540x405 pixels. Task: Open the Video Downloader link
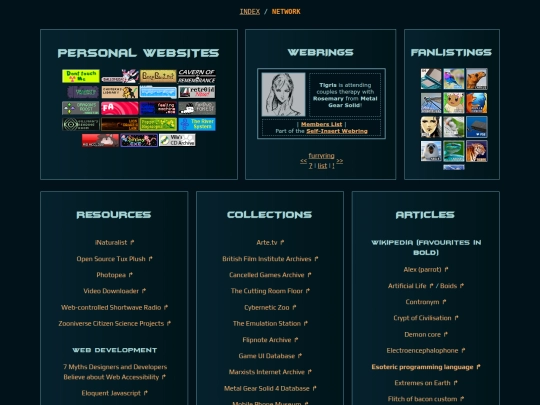[x=114, y=291]
